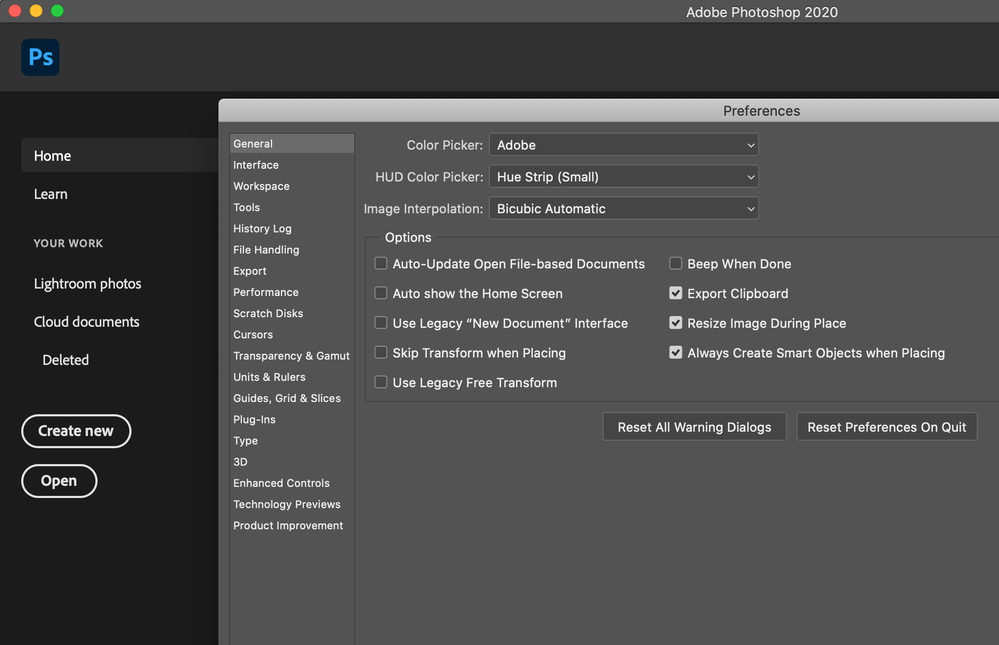
Task: Click the Create new button
Action: pos(76,431)
